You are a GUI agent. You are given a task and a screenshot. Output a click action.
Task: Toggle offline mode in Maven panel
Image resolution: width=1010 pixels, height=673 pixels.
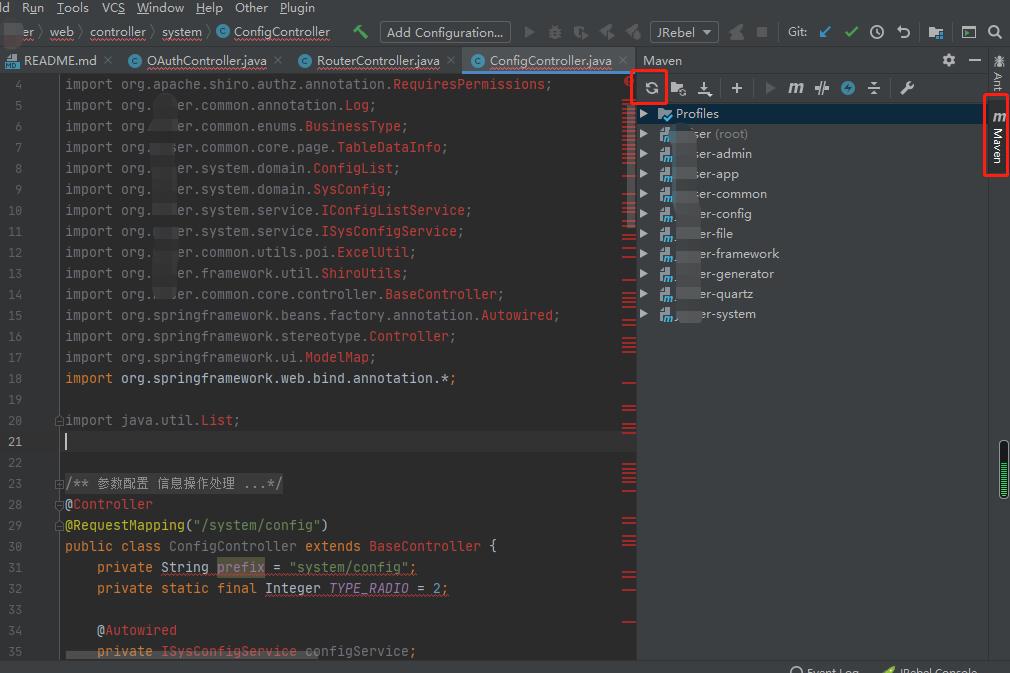click(x=847, y=88)
